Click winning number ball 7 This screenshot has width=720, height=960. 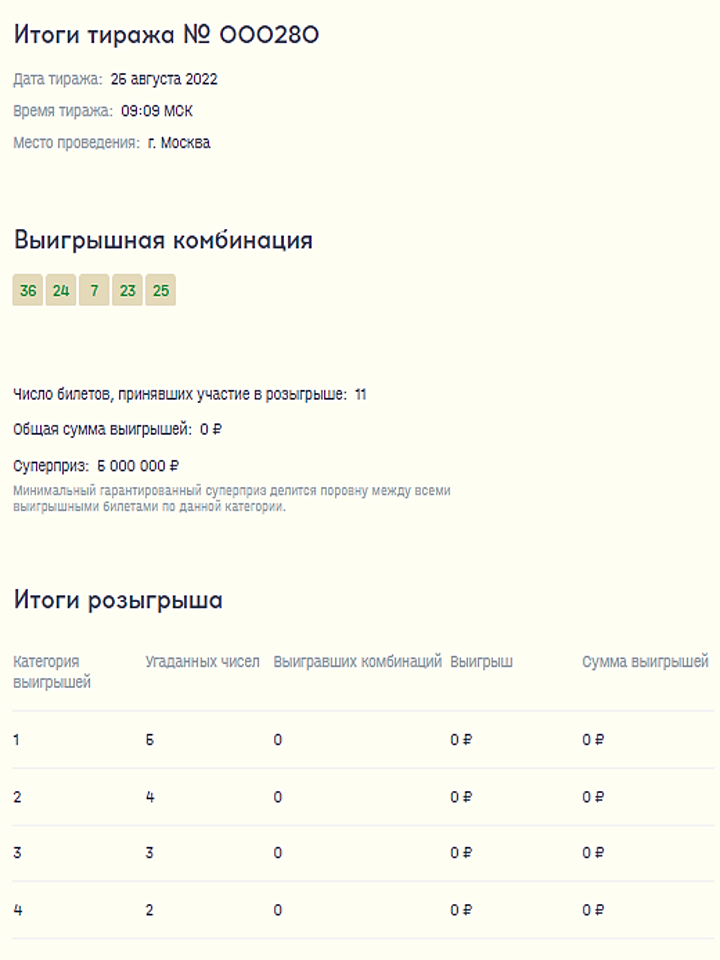[x=94, y=291]
